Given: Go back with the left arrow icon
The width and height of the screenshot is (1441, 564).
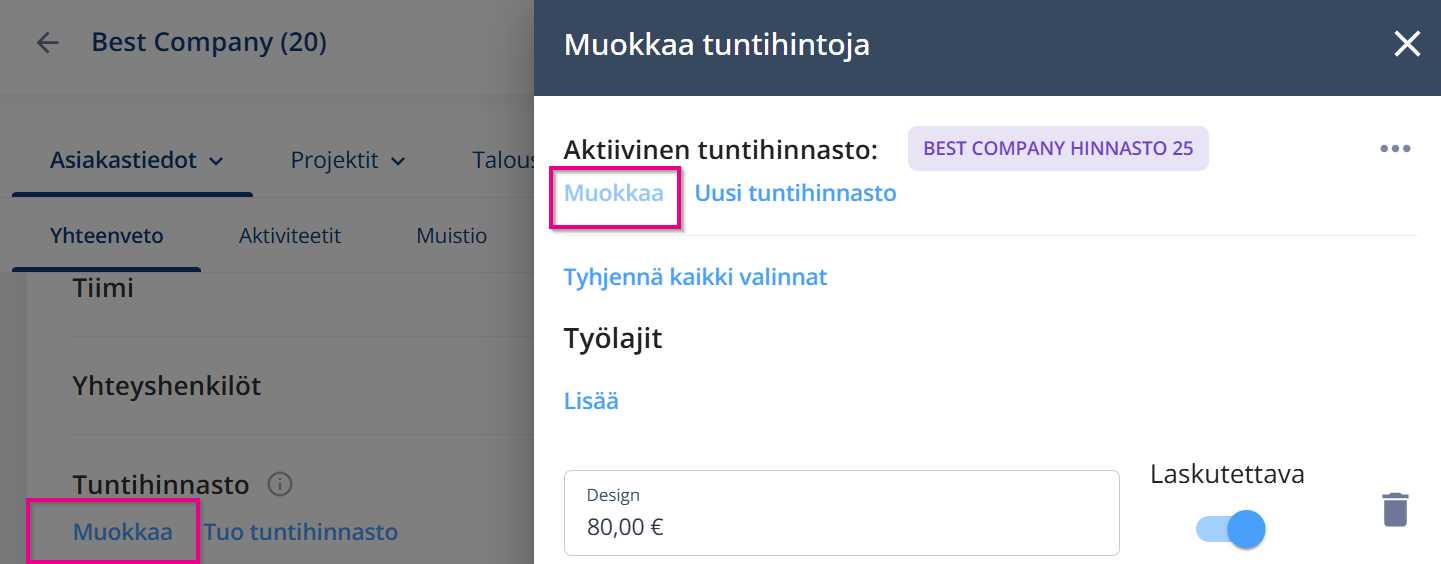Looking at the screenshot, I should pyautogui.click(x=47, y=43).
